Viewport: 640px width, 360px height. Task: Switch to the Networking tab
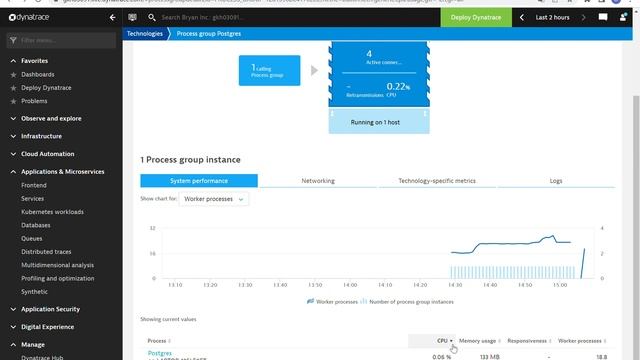318,181
